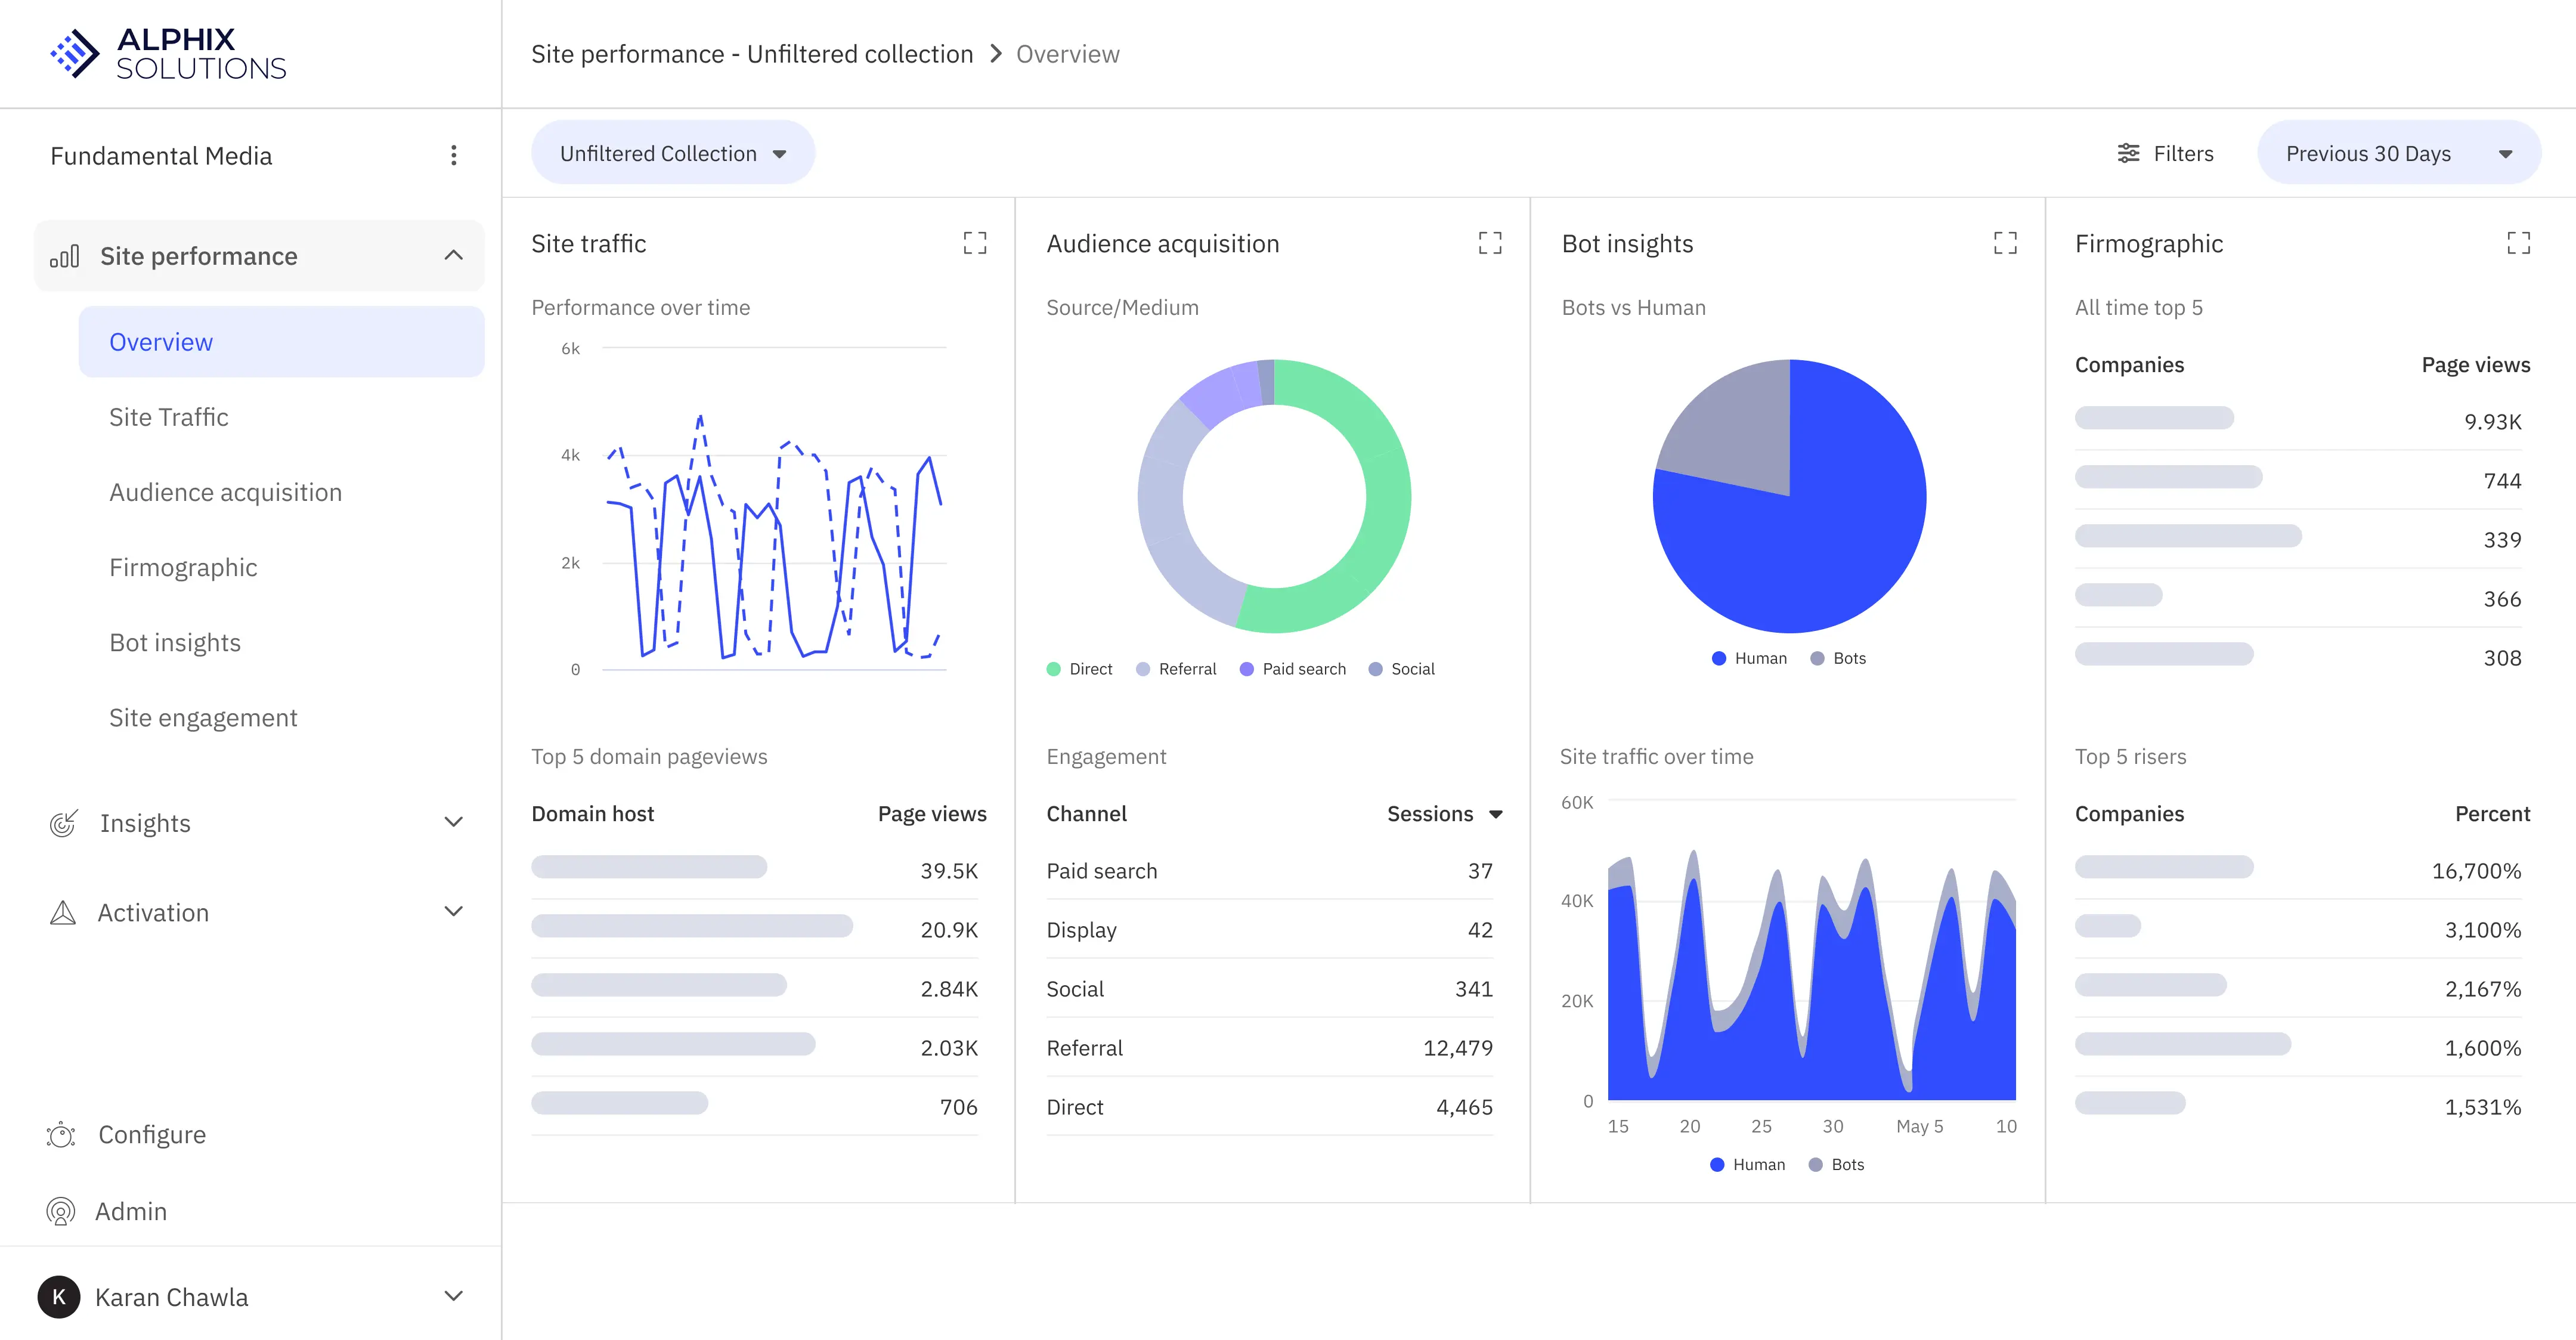This screenshot has height=1340, width=2576.
Task: Select the Activation icon in the sidebar
Action: 62,912
